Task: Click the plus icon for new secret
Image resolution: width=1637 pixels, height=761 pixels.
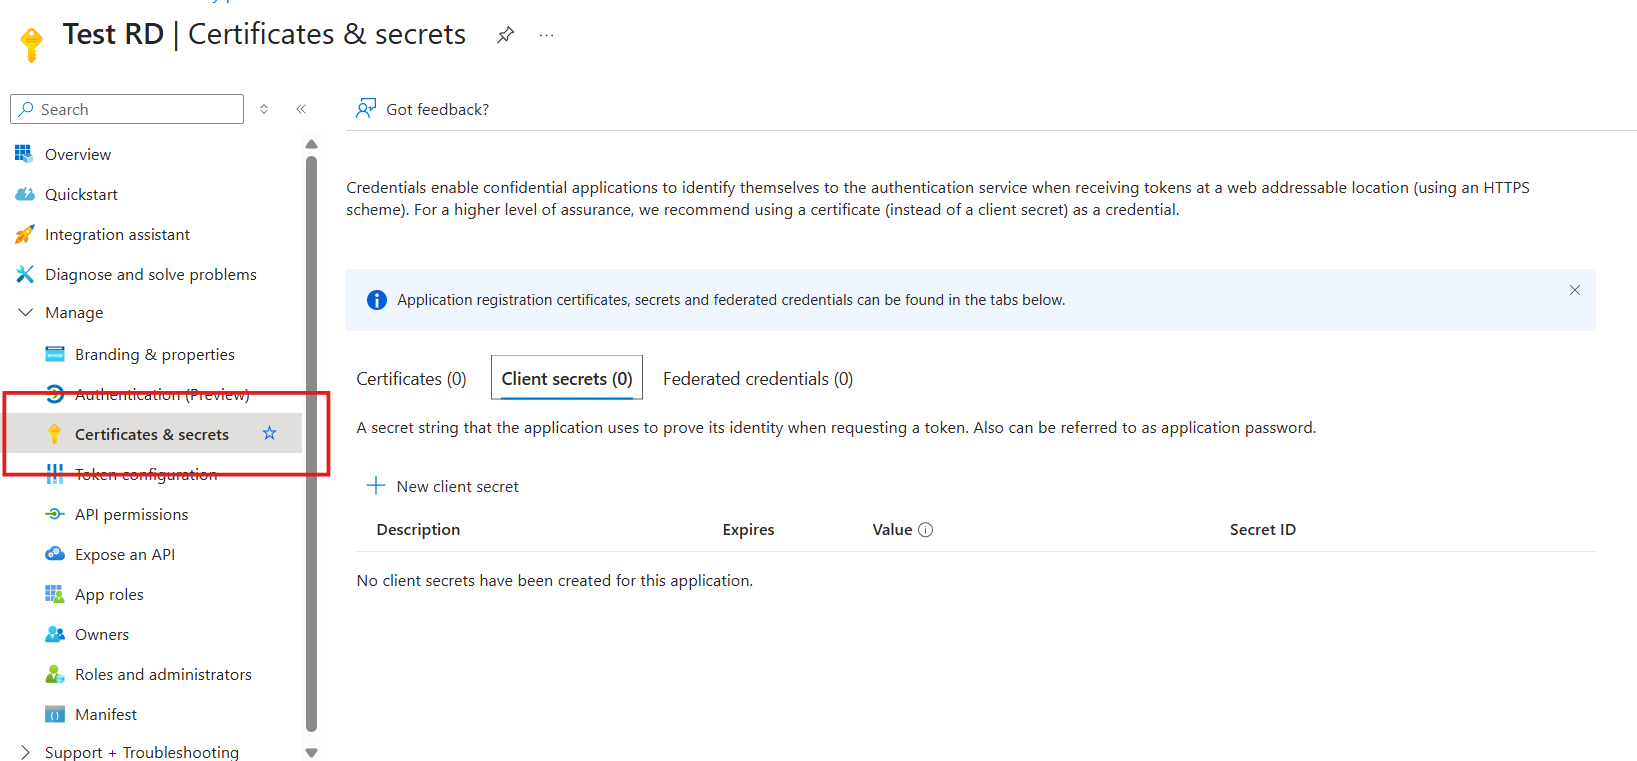Action: [x=376, y=486]
